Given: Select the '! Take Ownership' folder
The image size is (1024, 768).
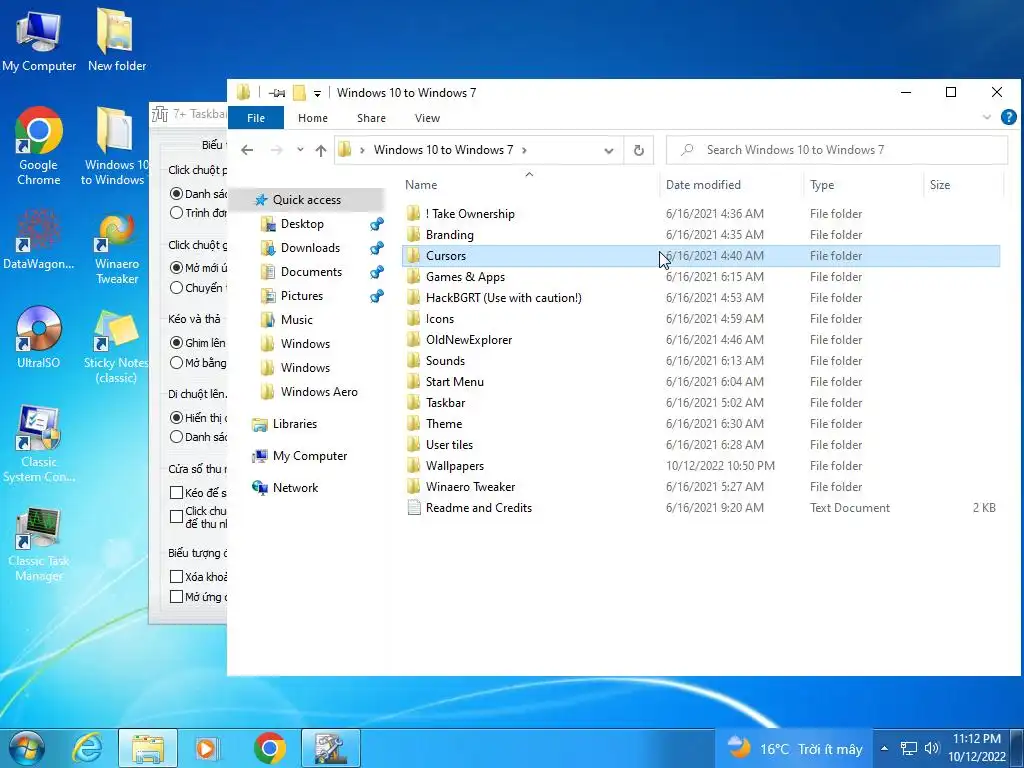Looking at the screenshot, I should [701, 214].
